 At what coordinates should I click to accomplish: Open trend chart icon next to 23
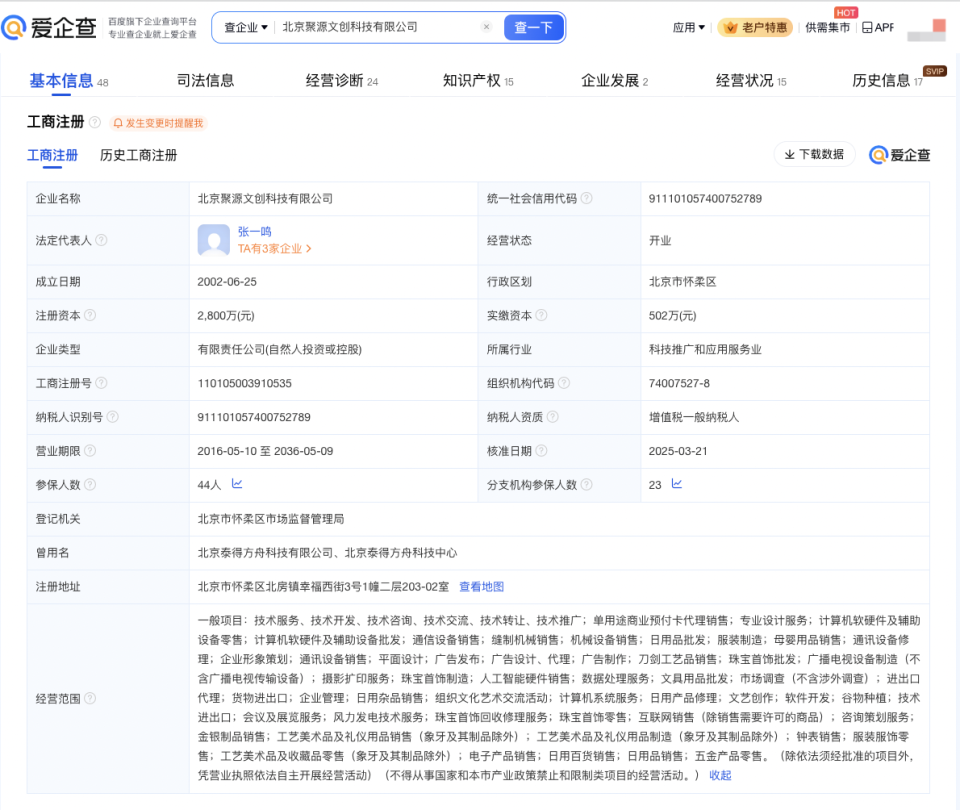click(x=677, y=484)
